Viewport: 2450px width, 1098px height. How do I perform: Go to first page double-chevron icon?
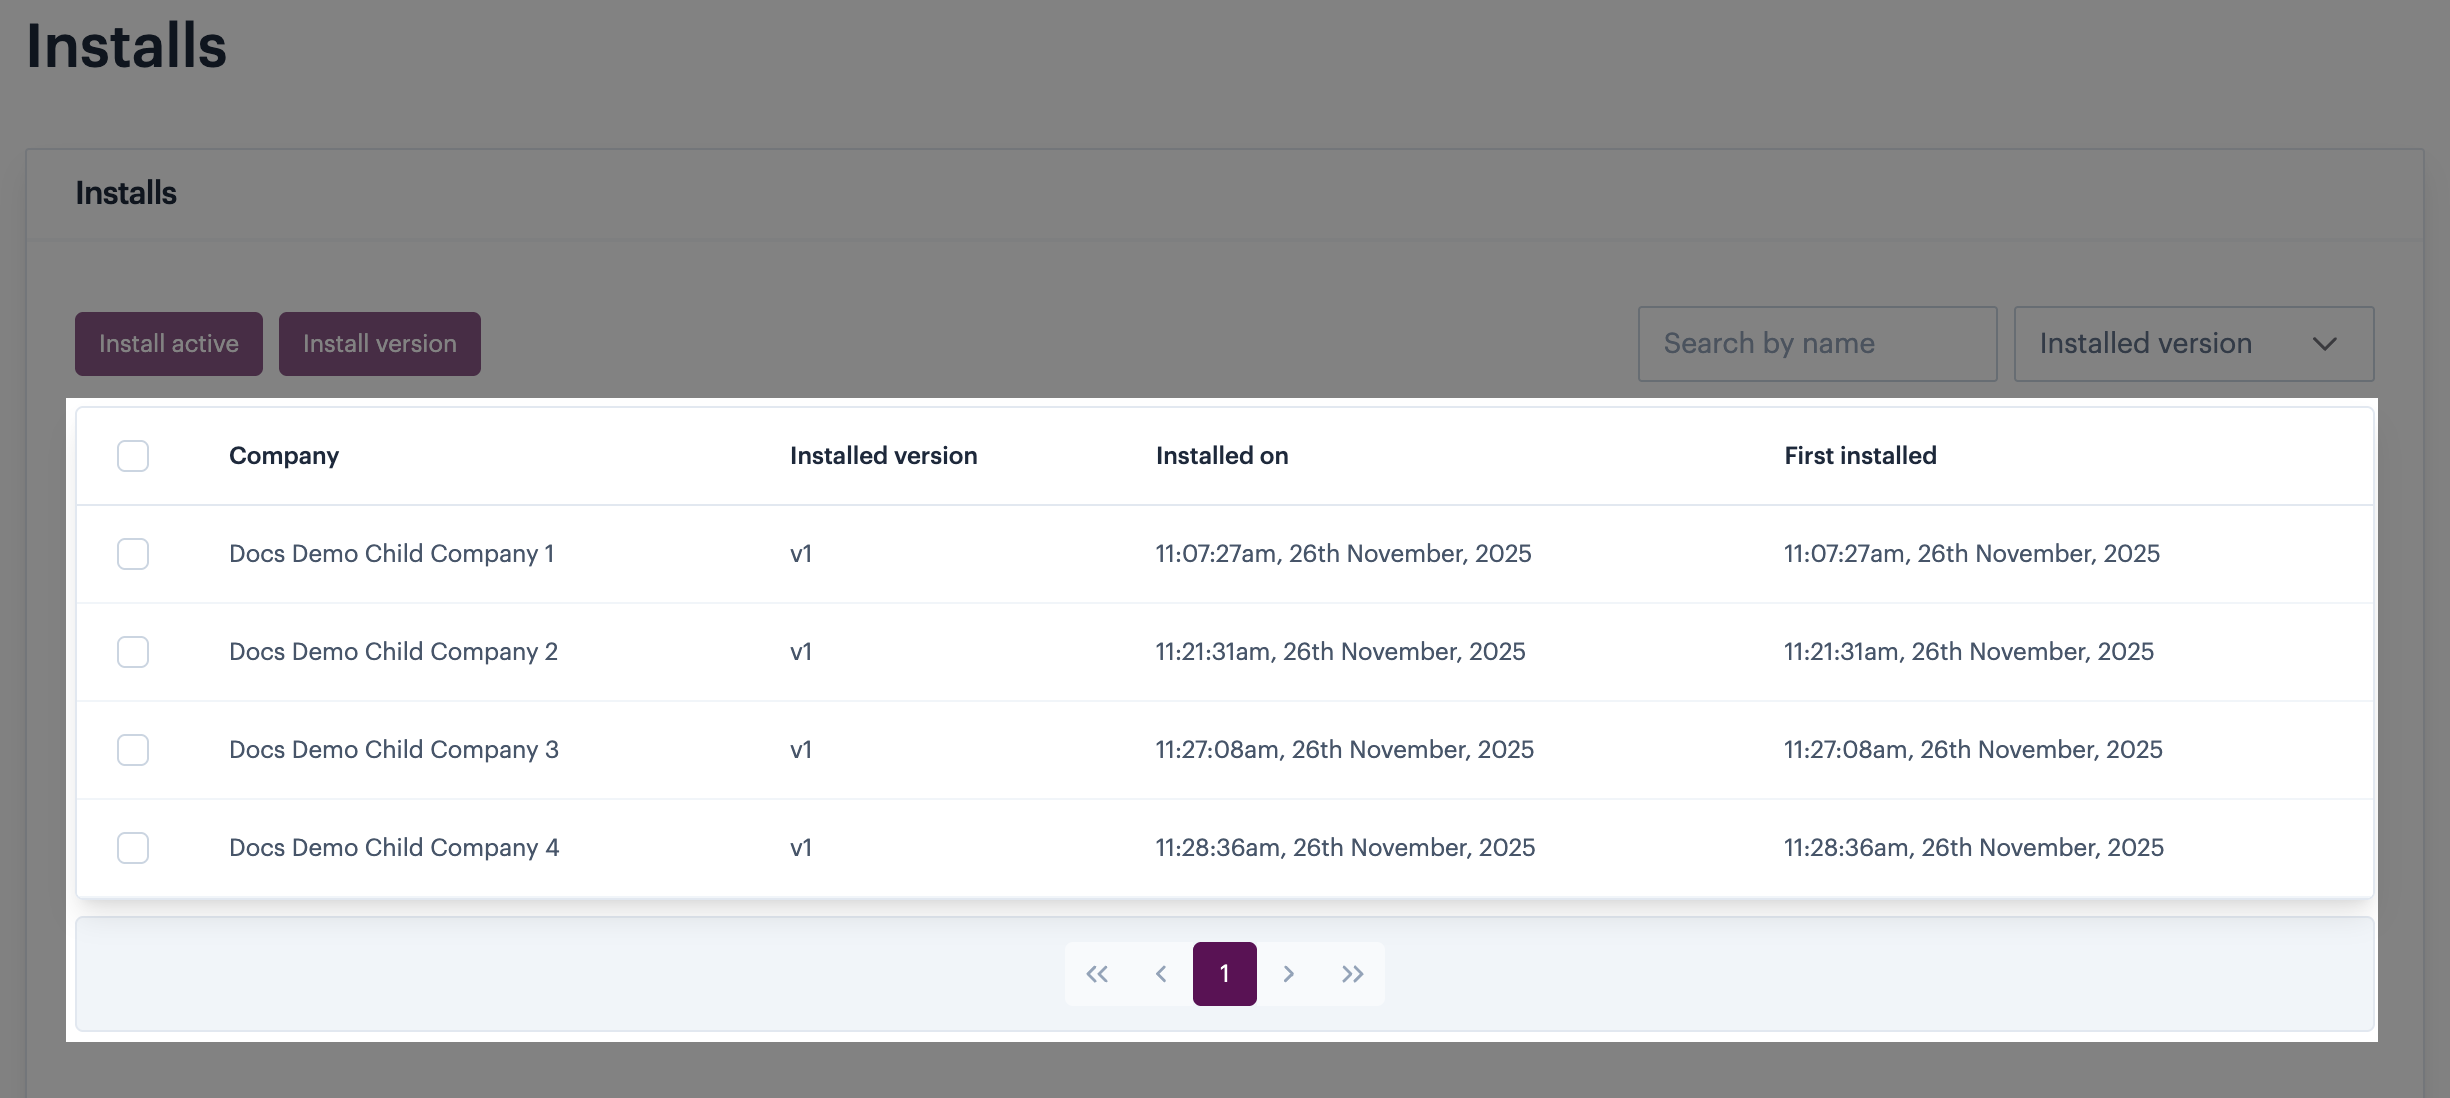(x=1097, y=974)
